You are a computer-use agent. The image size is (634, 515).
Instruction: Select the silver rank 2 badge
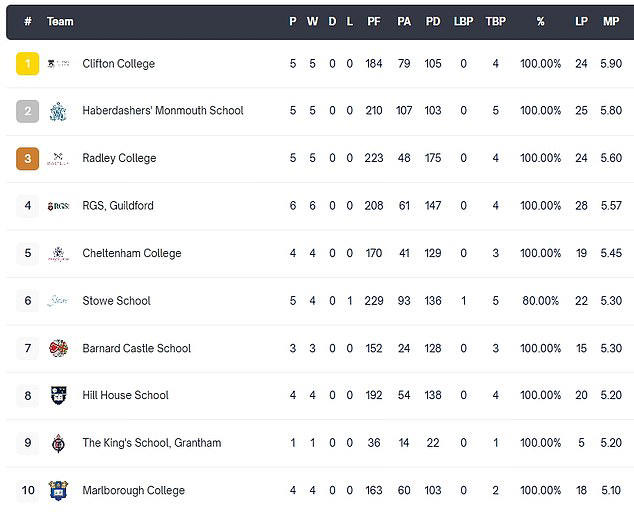click(x=27, y=111)
